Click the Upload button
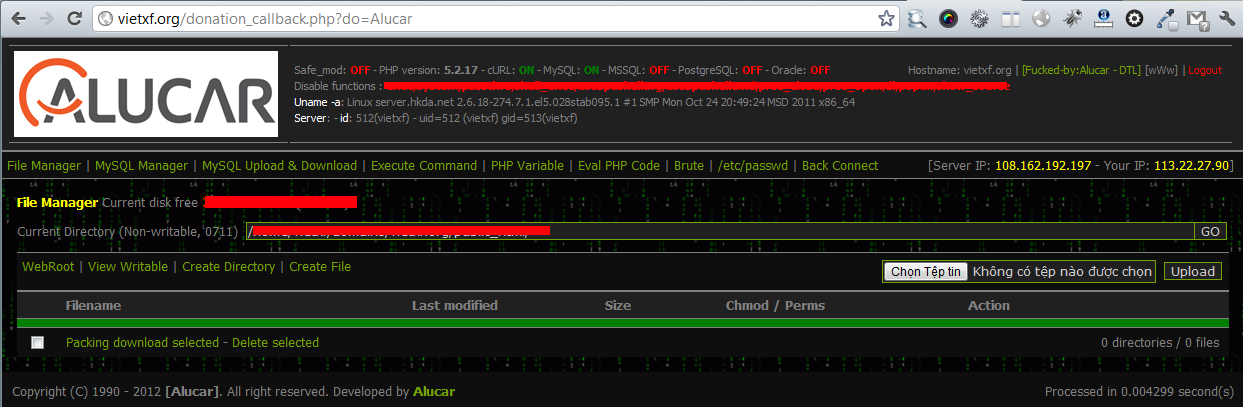 tap(1193, 272)
